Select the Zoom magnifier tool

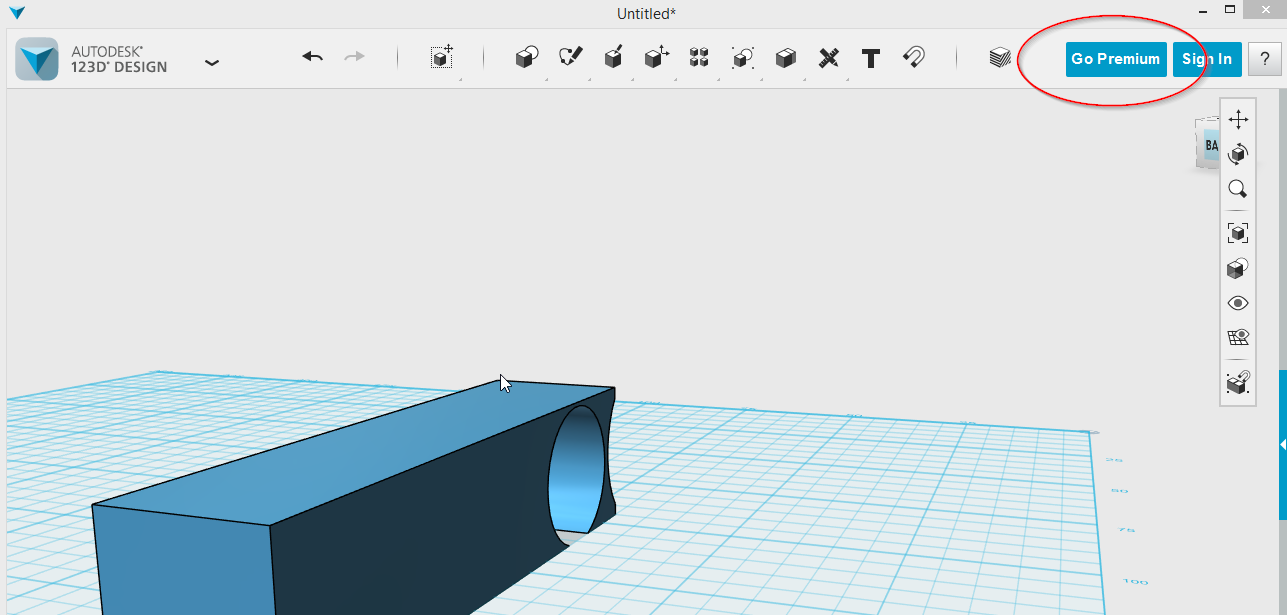point(1238,189)
